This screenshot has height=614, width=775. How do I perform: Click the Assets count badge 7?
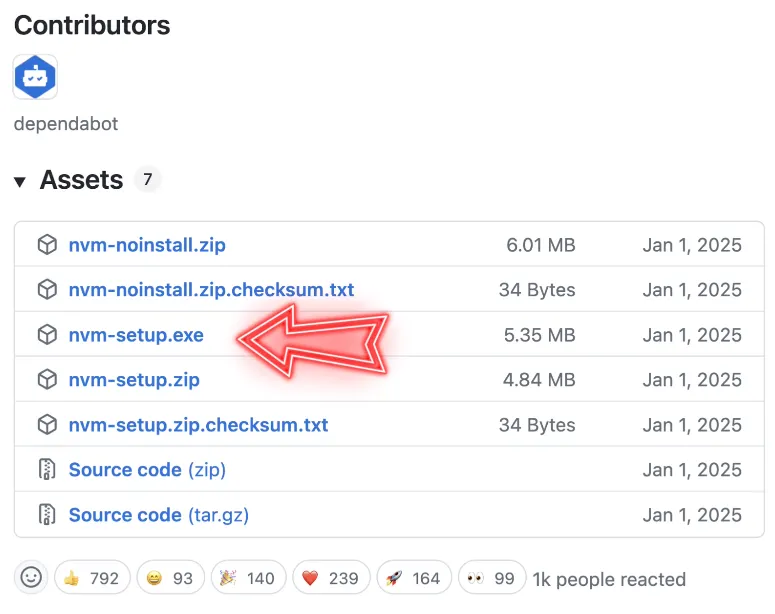(147, 179)
